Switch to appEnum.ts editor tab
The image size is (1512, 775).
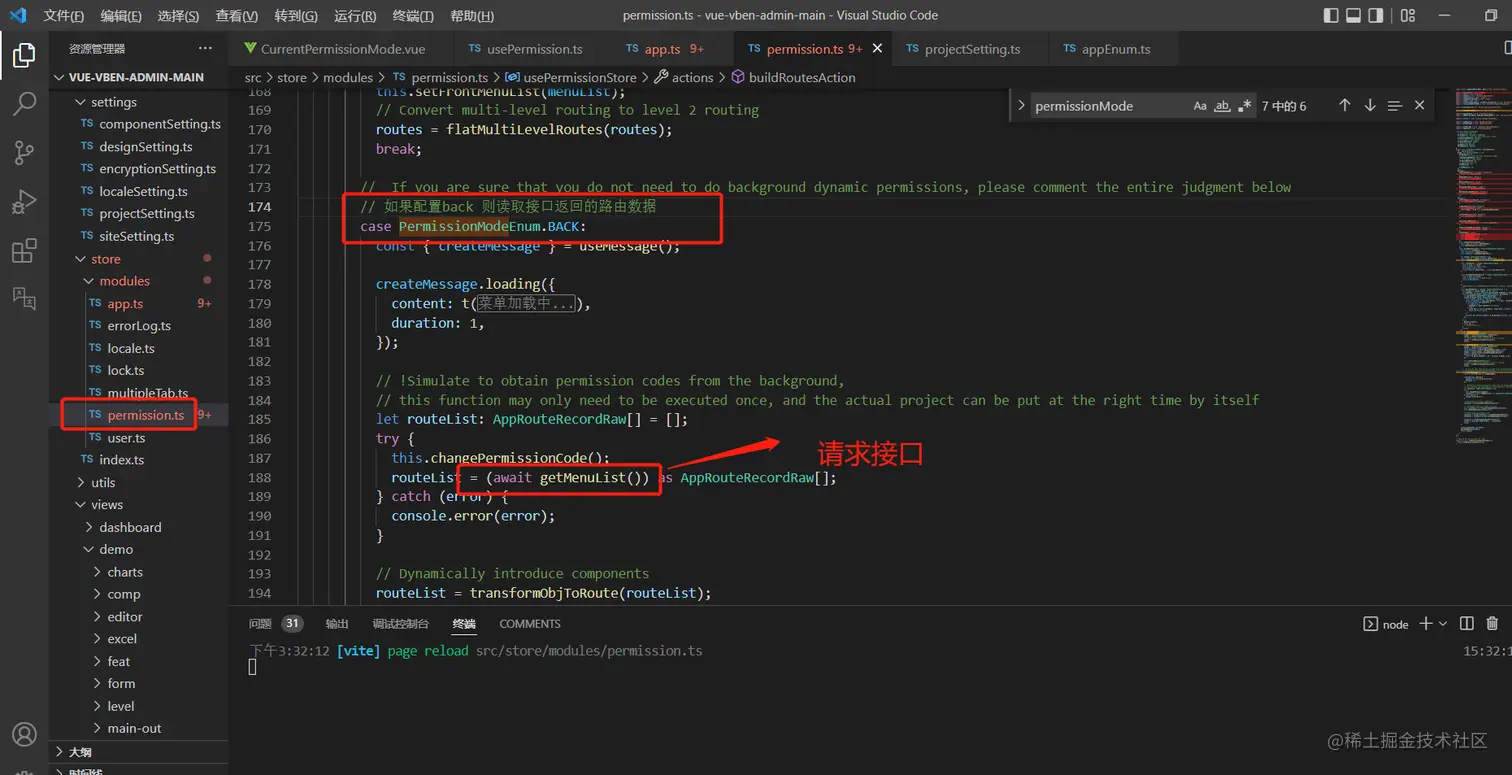tap(1114, 48)
